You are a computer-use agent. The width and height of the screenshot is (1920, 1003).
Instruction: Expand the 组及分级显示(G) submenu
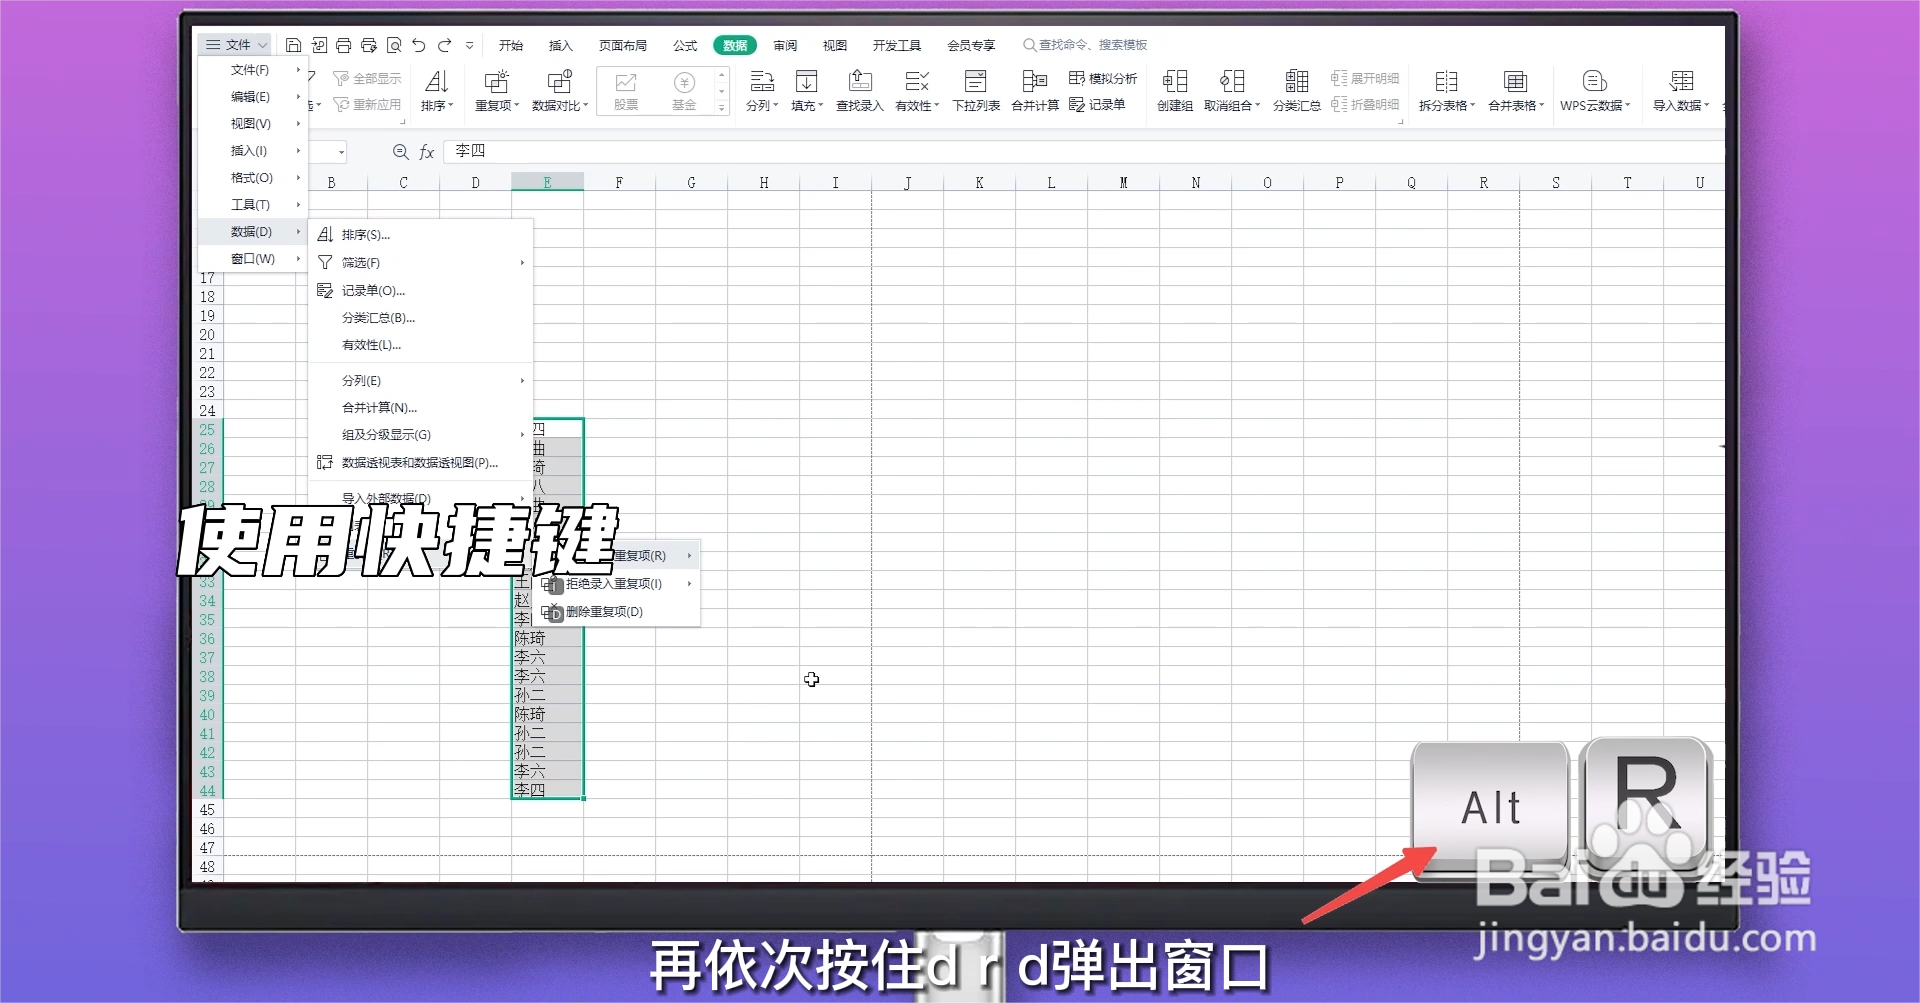[x=522, y=435]
